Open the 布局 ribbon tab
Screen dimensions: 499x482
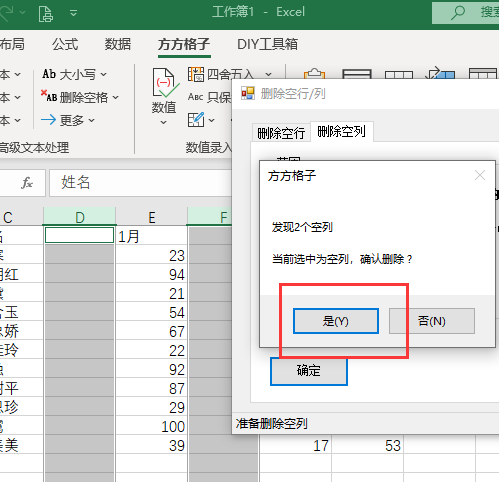(x=12, y=44)
